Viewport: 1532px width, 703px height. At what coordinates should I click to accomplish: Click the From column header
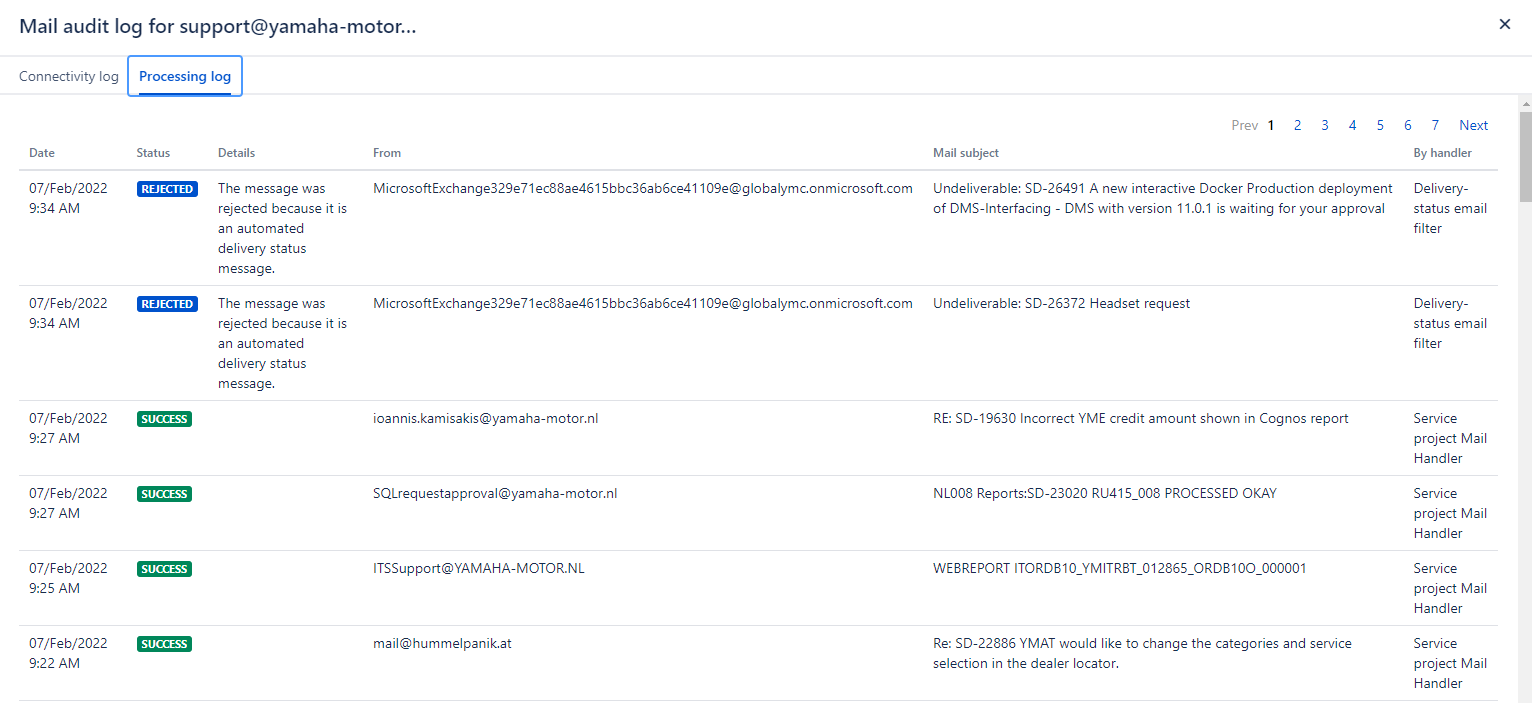tap(387, 153)
